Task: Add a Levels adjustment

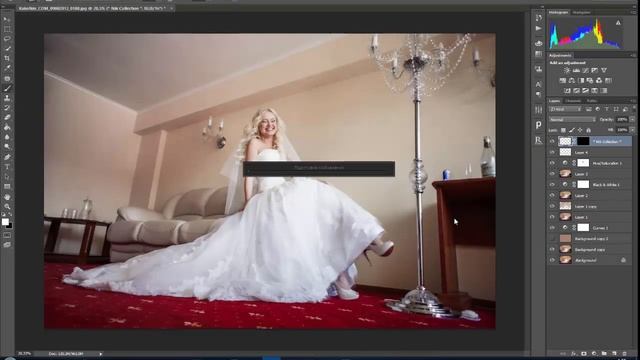Action: (x=576, y=70)
